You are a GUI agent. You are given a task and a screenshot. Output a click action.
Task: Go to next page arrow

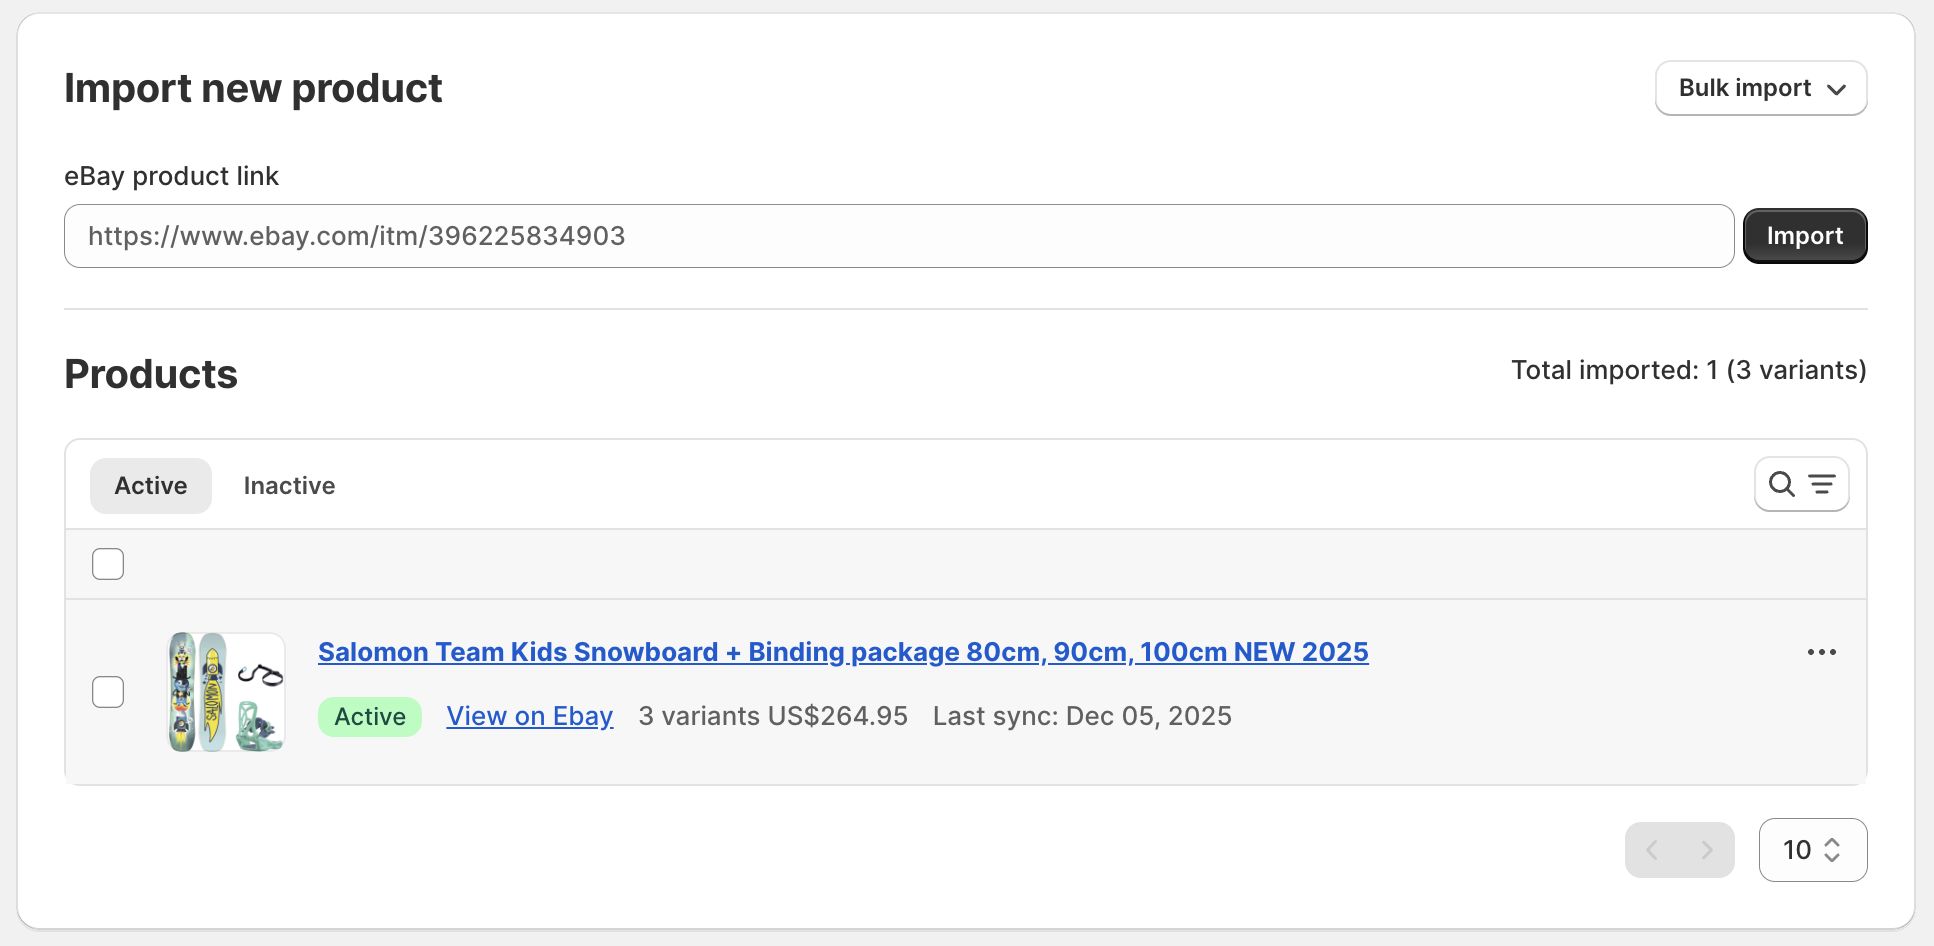click(x=1707, y=850)
